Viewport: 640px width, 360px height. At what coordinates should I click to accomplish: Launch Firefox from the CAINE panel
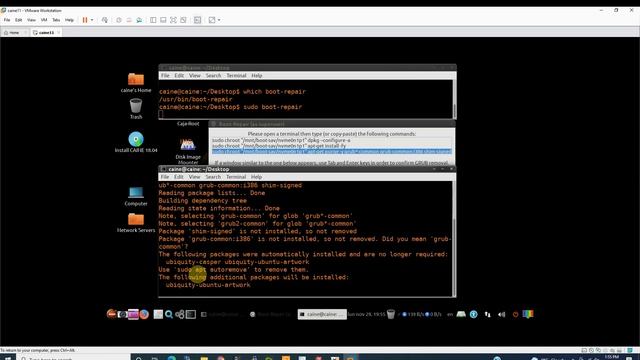pos(144,314)
